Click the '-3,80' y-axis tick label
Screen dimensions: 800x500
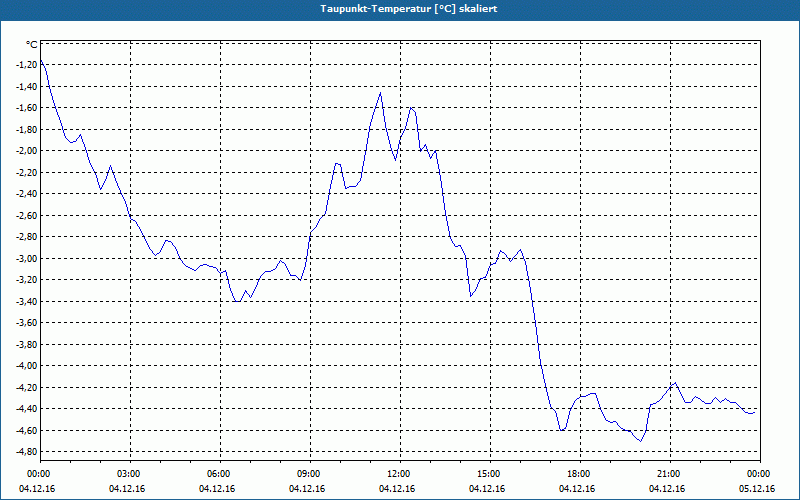coord(28,344)
